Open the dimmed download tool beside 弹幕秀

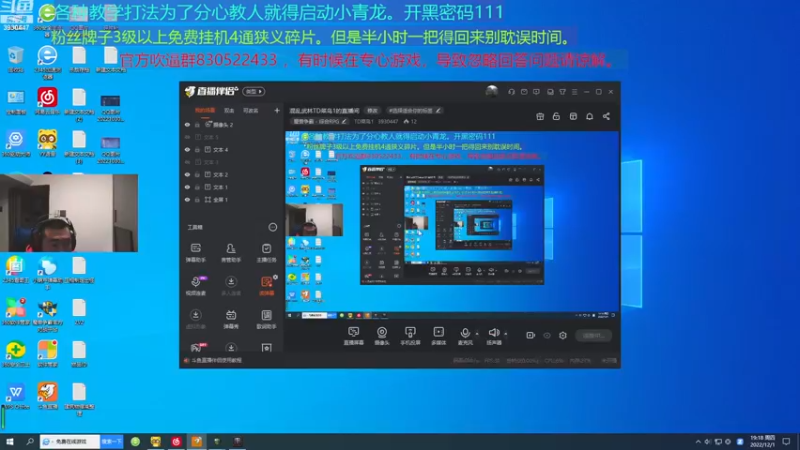pyautogui.click(x=195, y=319)
